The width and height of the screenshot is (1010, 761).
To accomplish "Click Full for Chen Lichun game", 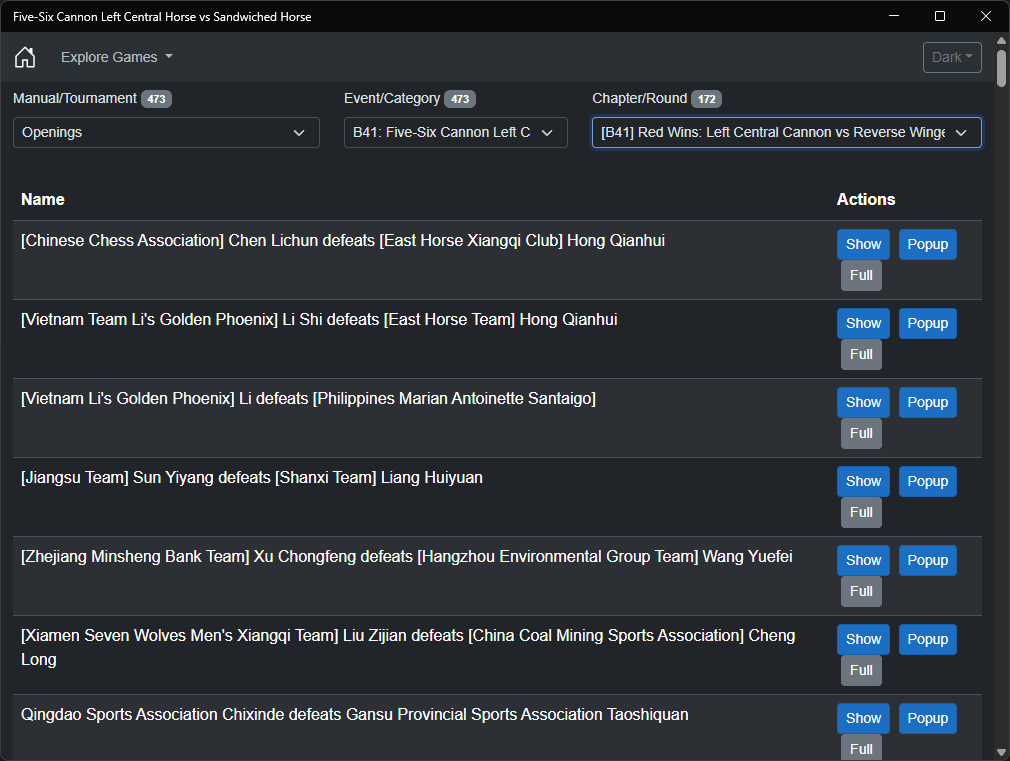I will coord(861,275).
